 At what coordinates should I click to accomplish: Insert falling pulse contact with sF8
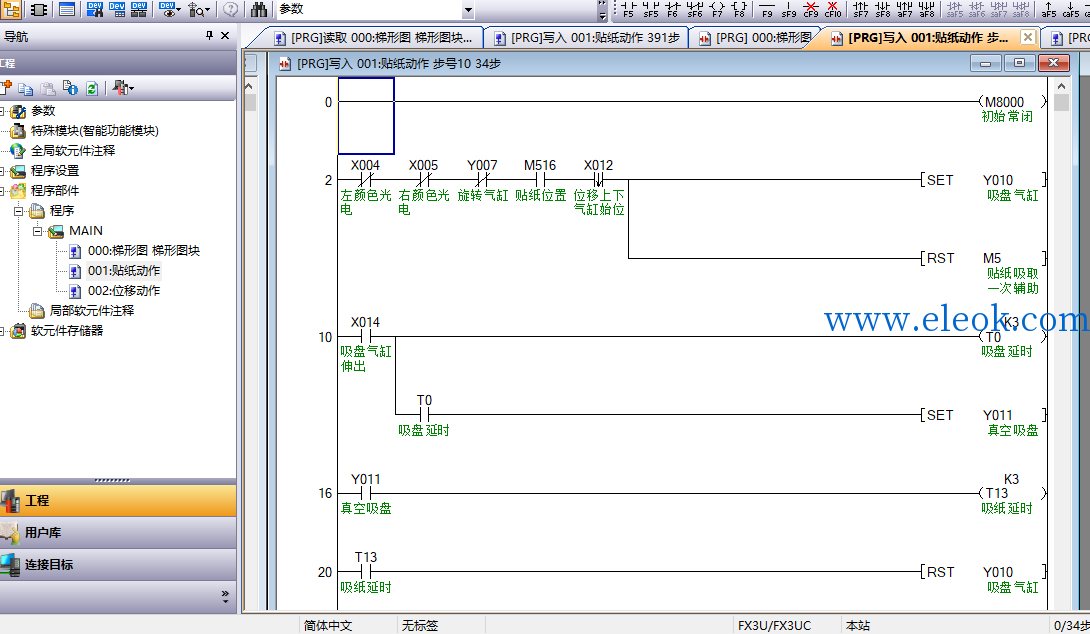(x=883, y=9)
